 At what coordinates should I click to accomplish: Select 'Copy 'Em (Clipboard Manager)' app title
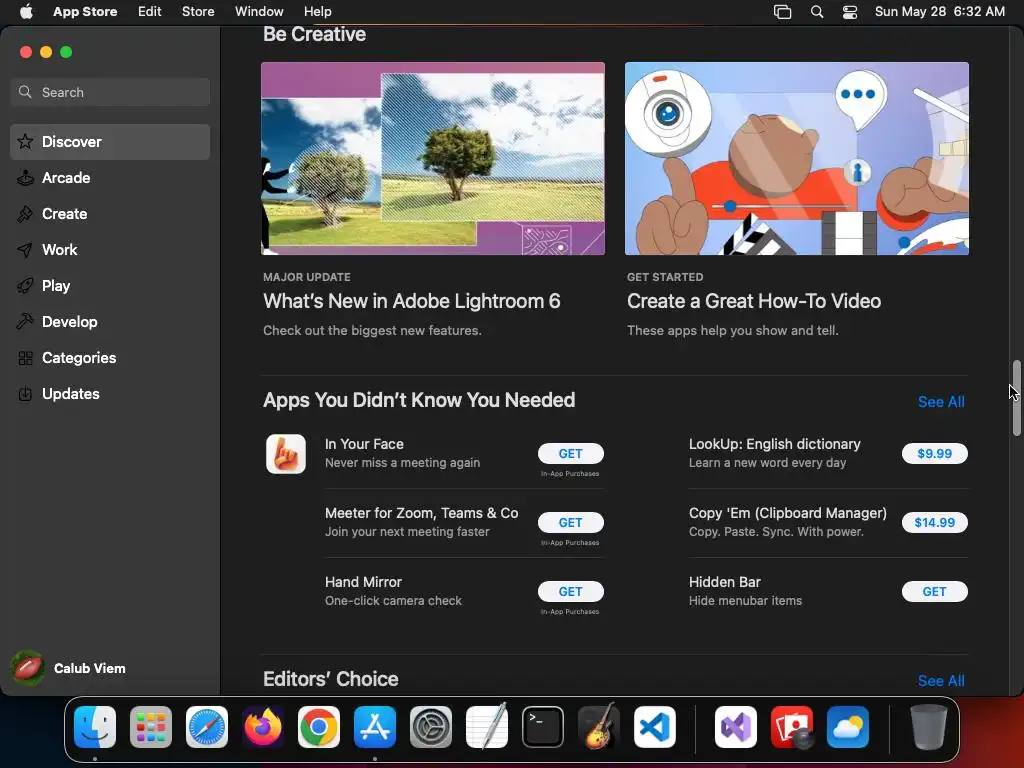tap(788, 513)
